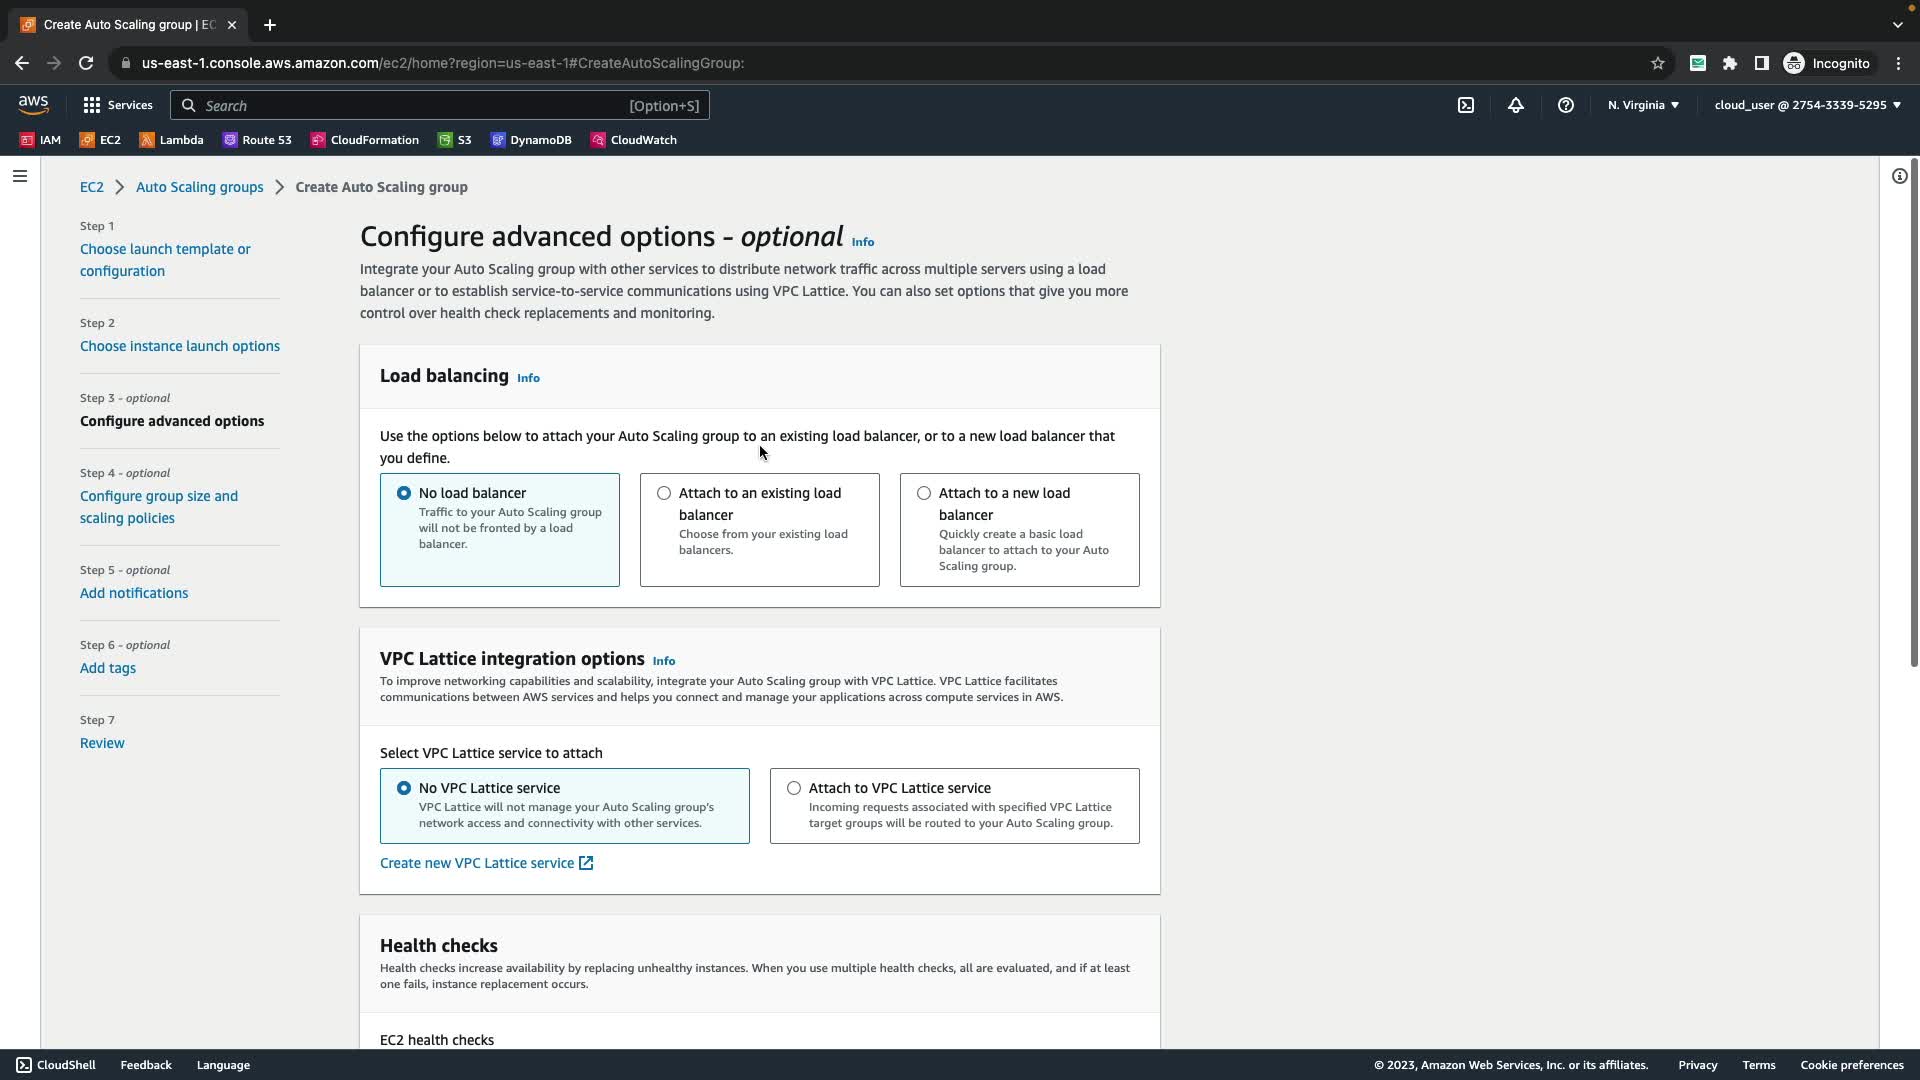Click the page vertical scrollbar
The height and width of the screenshot is (1080, 1920).
click(1914, 410)
